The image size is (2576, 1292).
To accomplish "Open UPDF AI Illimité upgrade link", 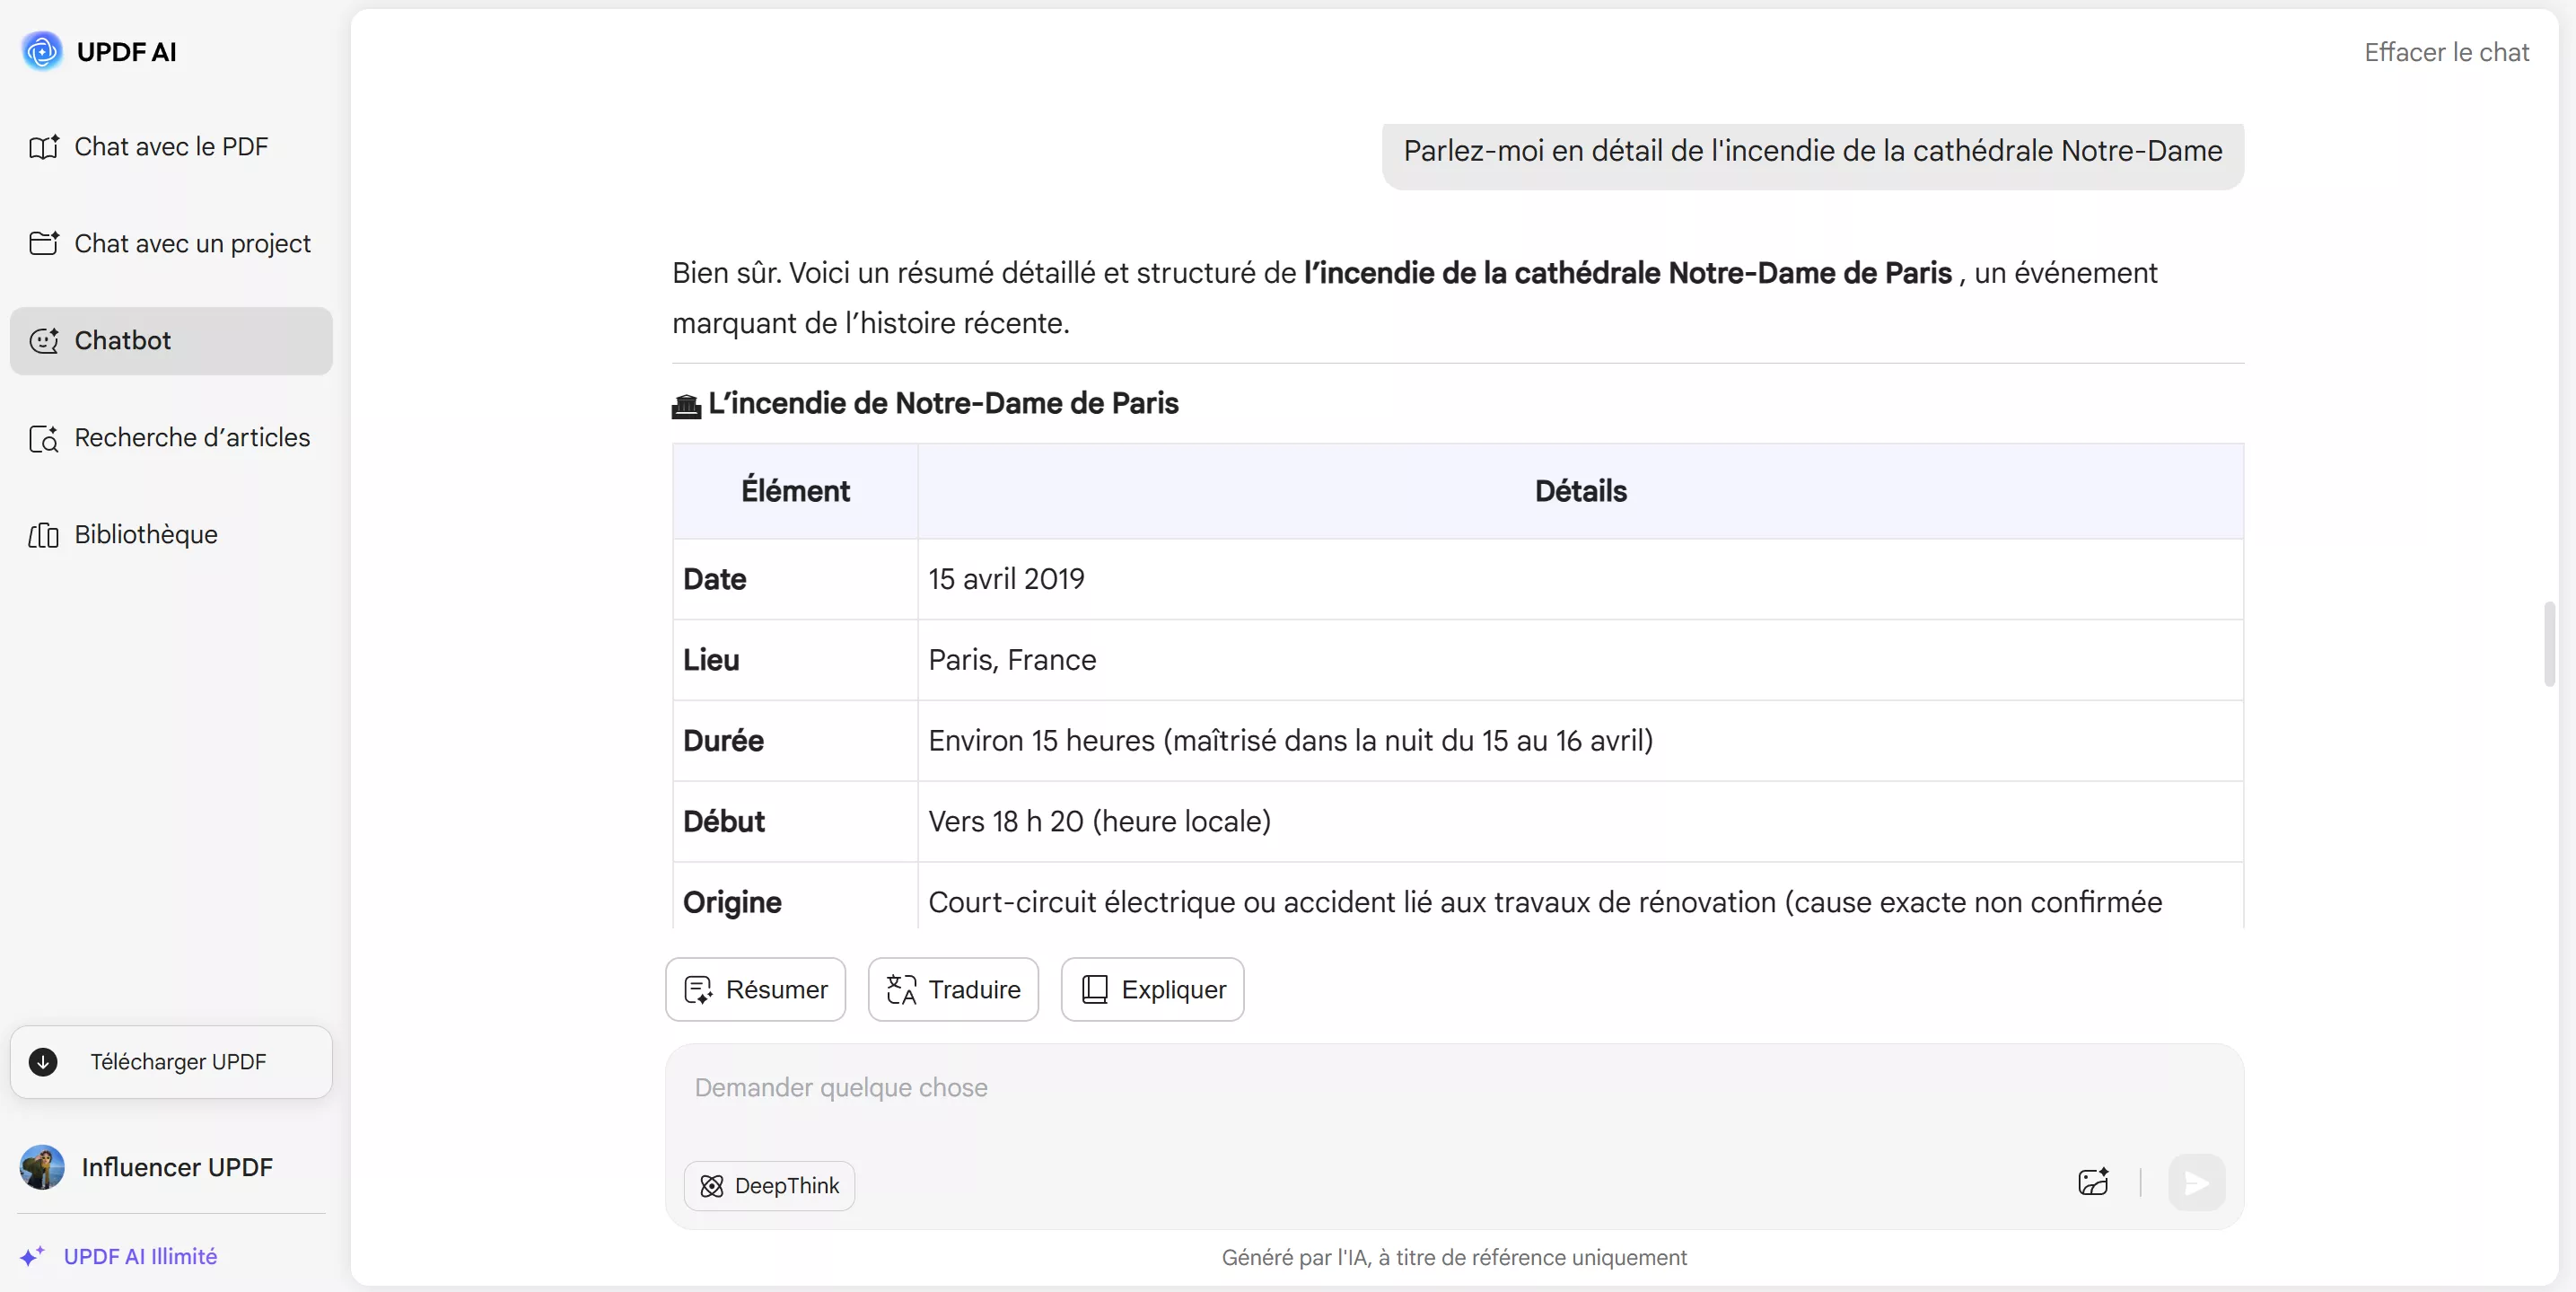I will tap(139, 1257).
